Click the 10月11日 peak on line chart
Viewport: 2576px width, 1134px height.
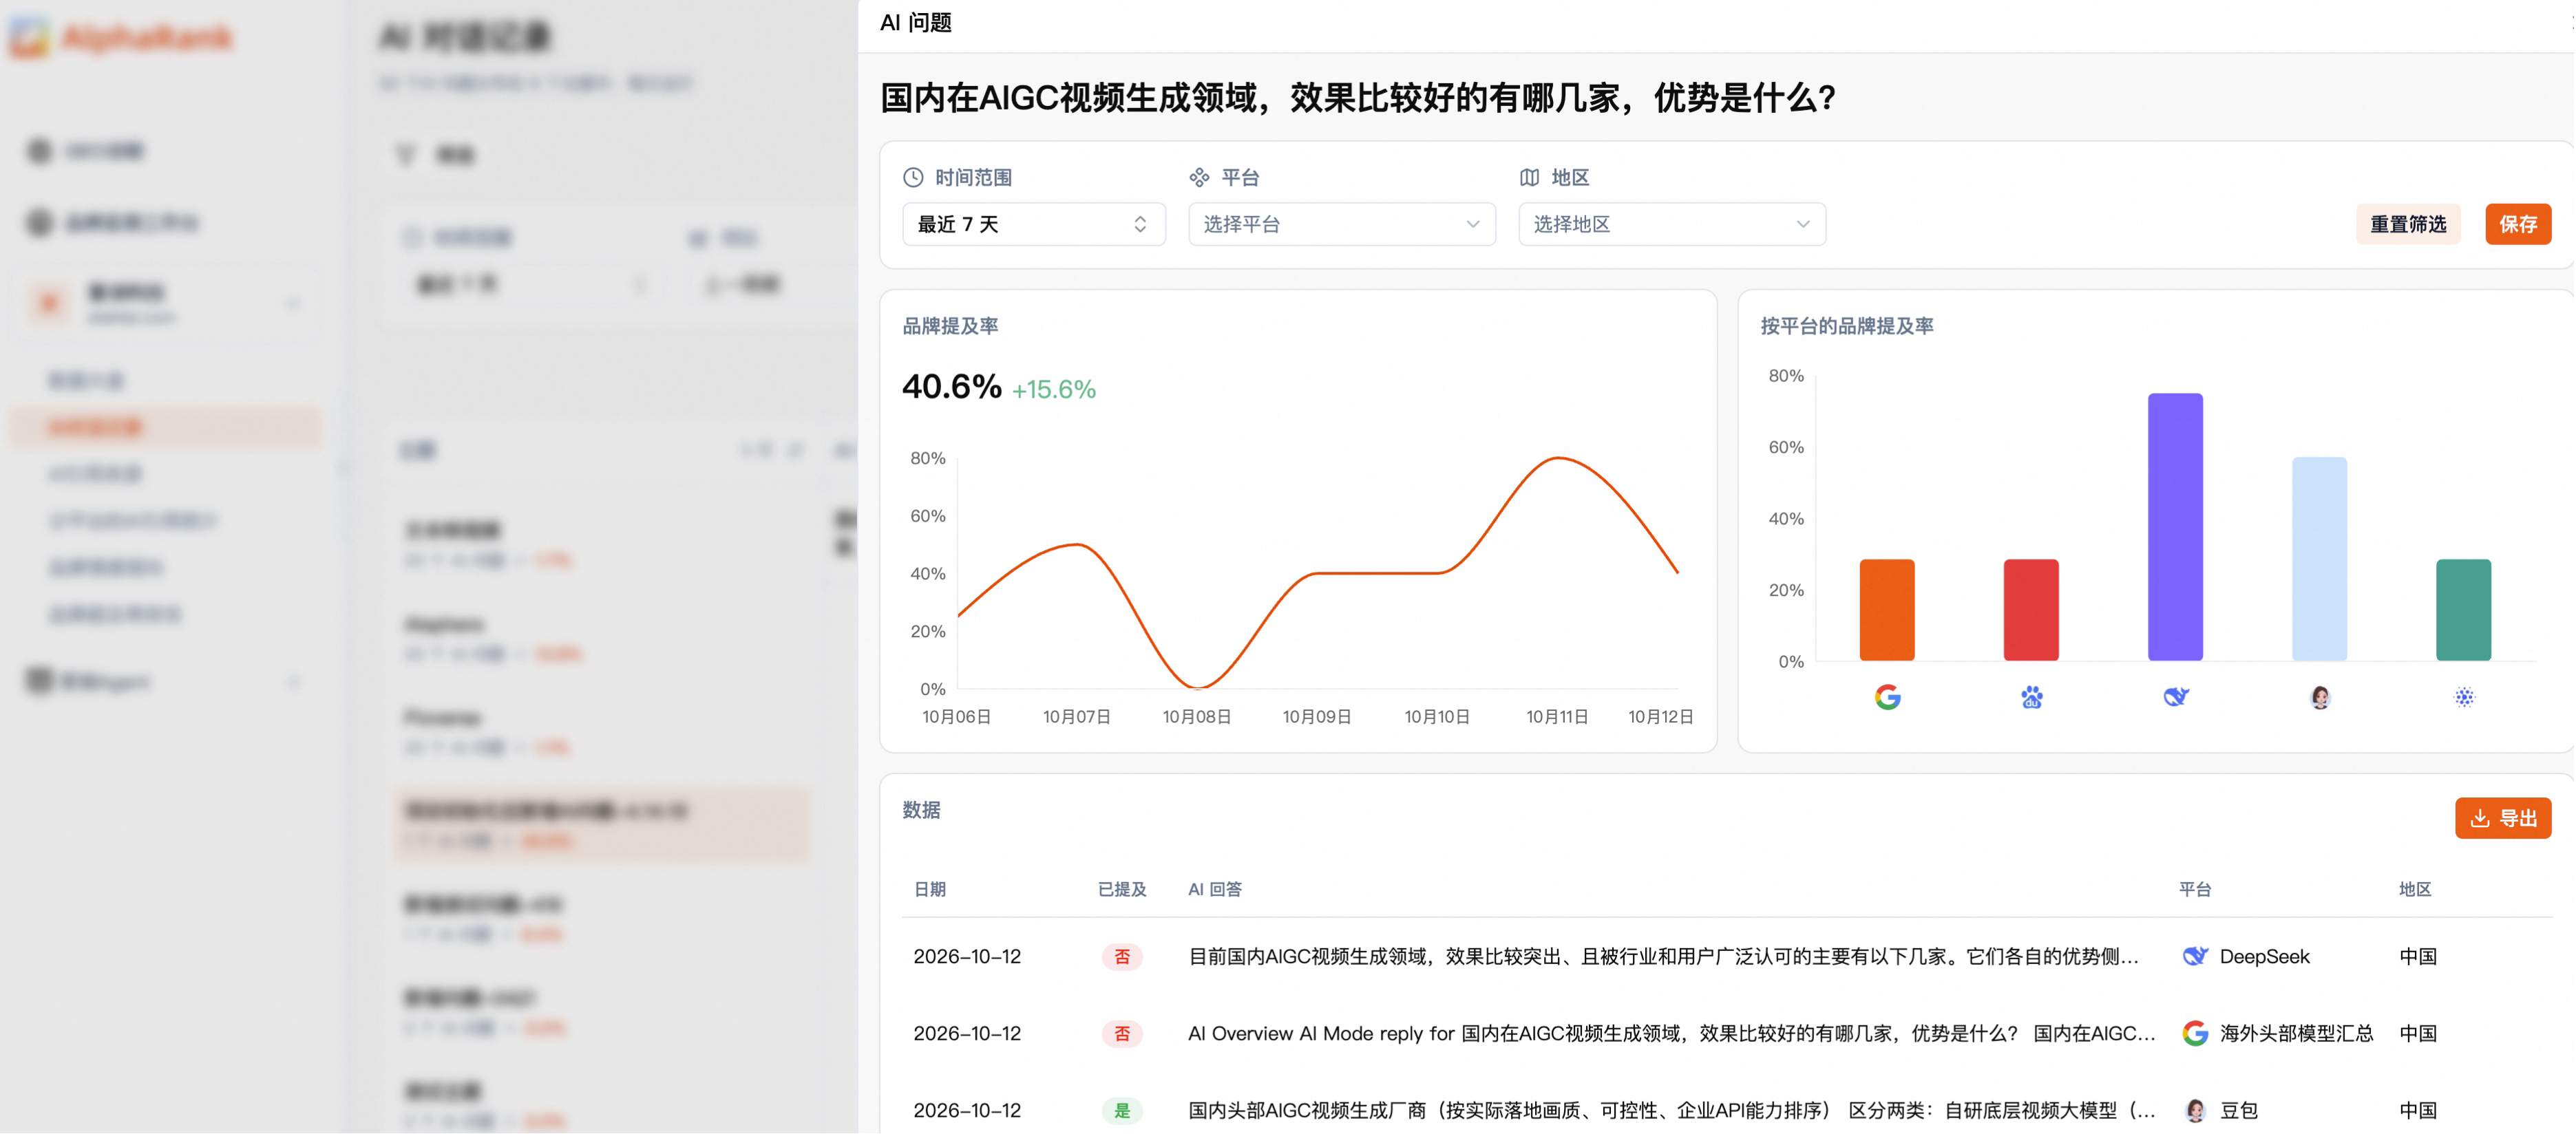point(1557,458)
